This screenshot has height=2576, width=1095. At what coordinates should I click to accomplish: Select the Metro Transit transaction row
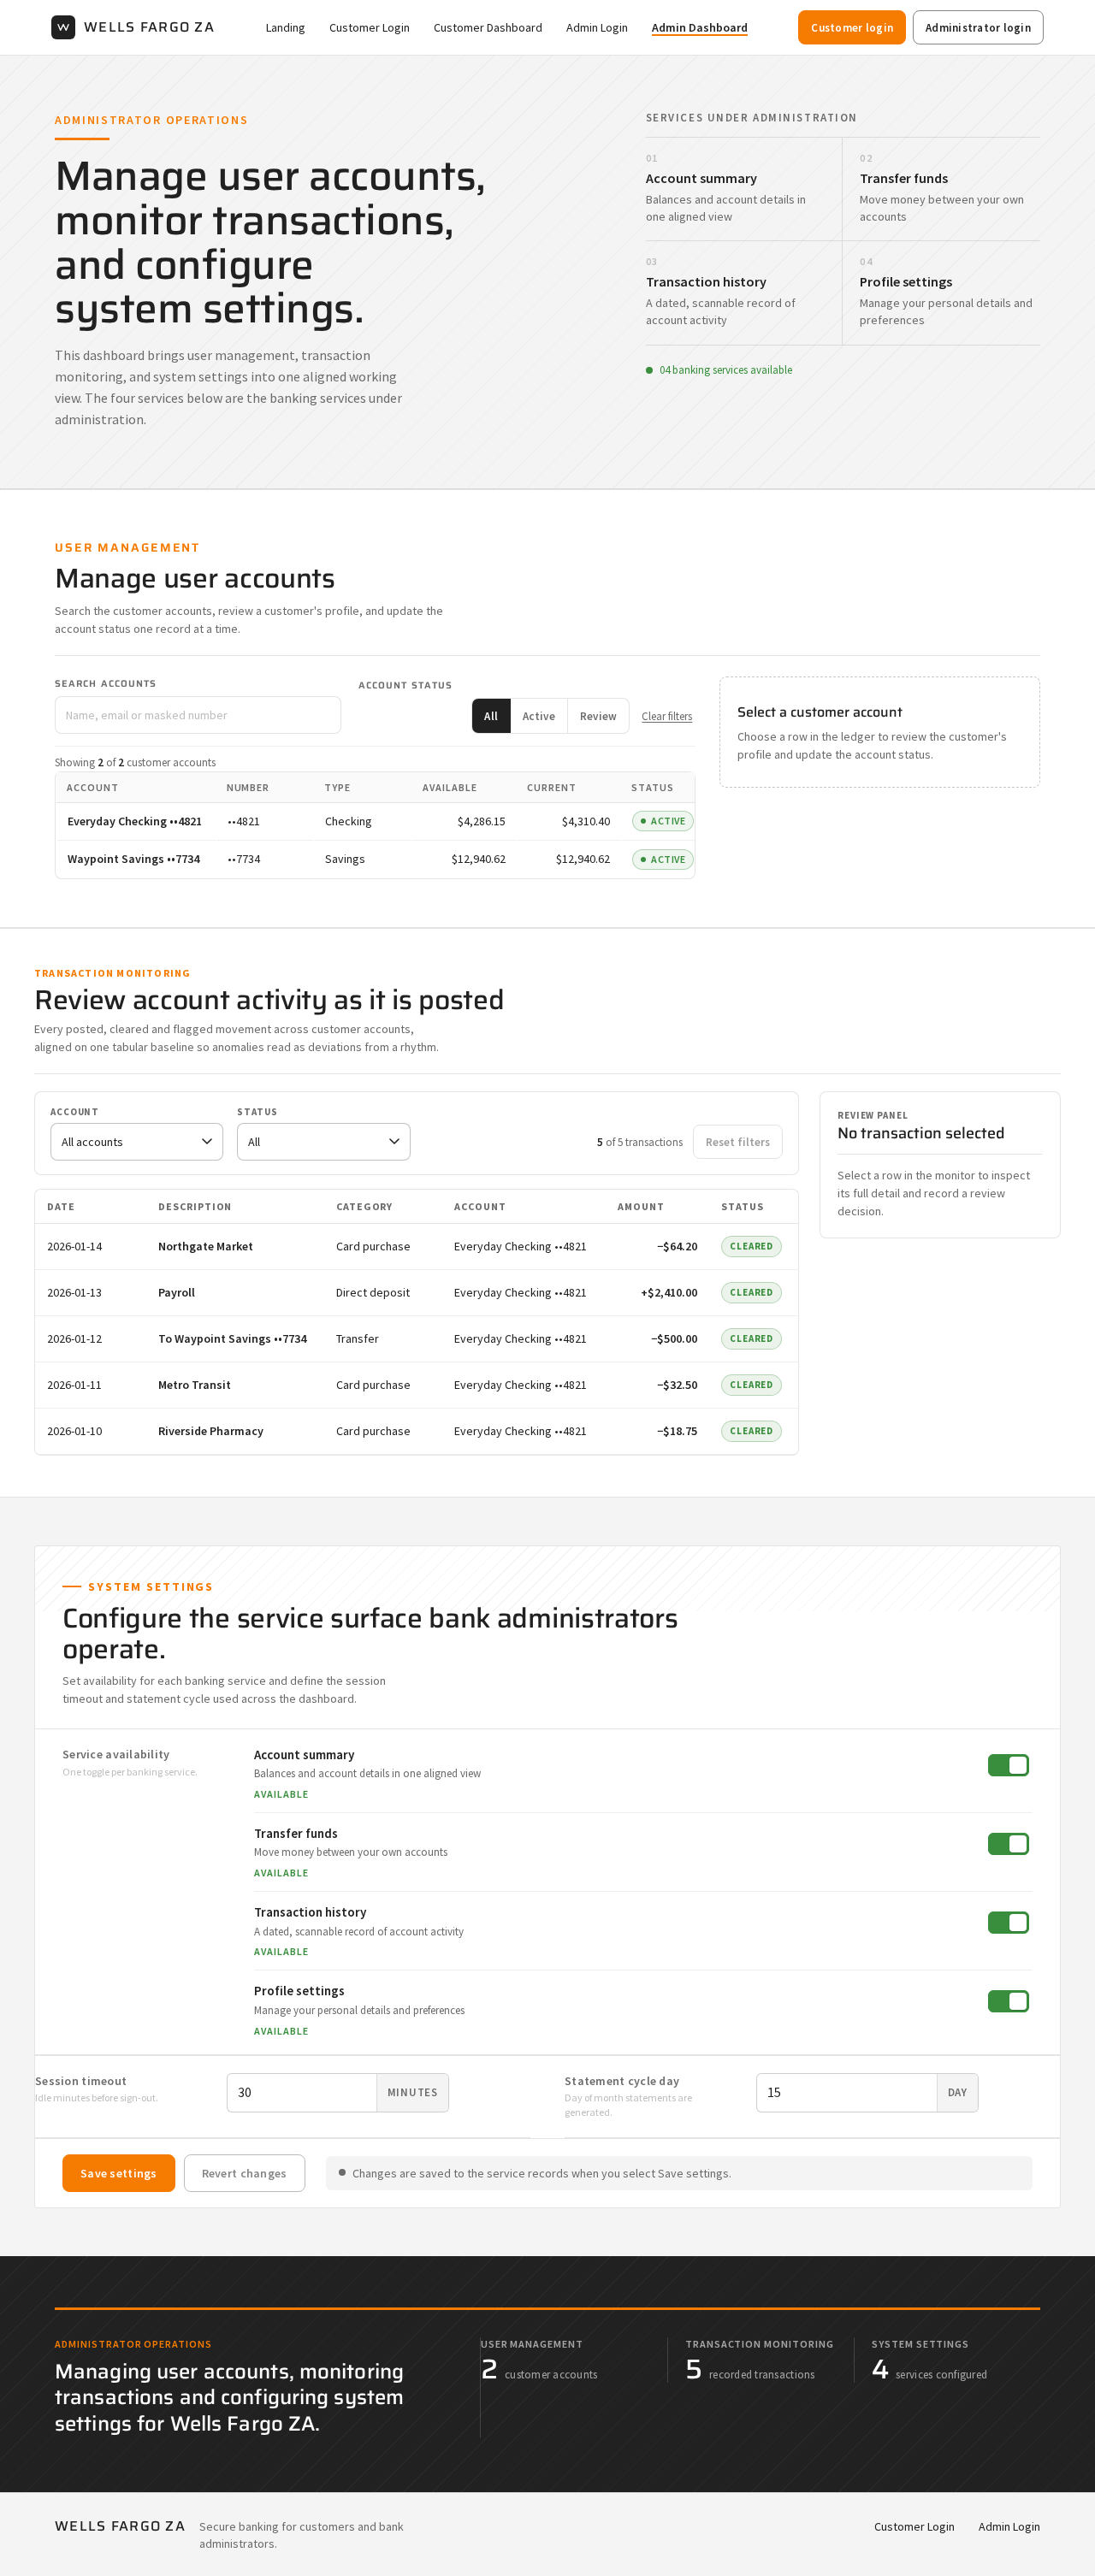(416, 1385)
